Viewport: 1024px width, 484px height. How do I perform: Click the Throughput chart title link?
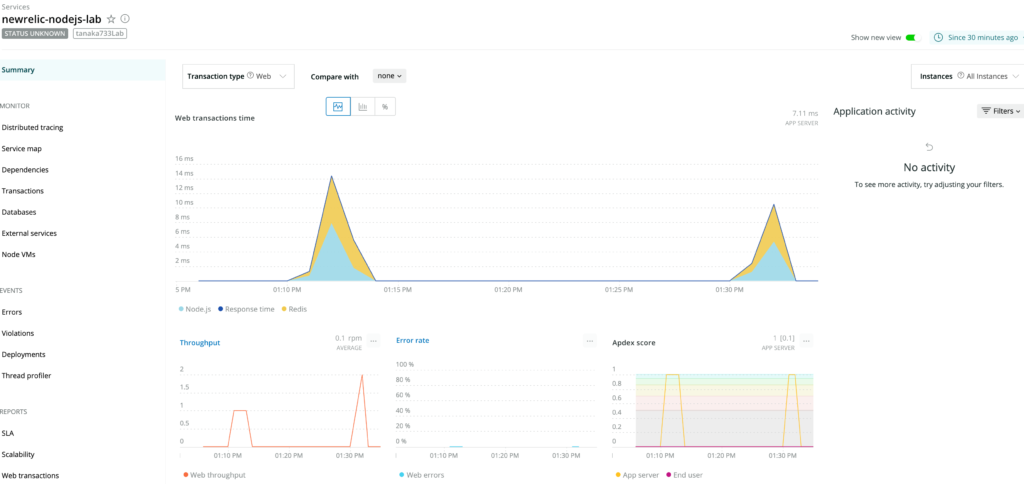(x=200, y=342)
